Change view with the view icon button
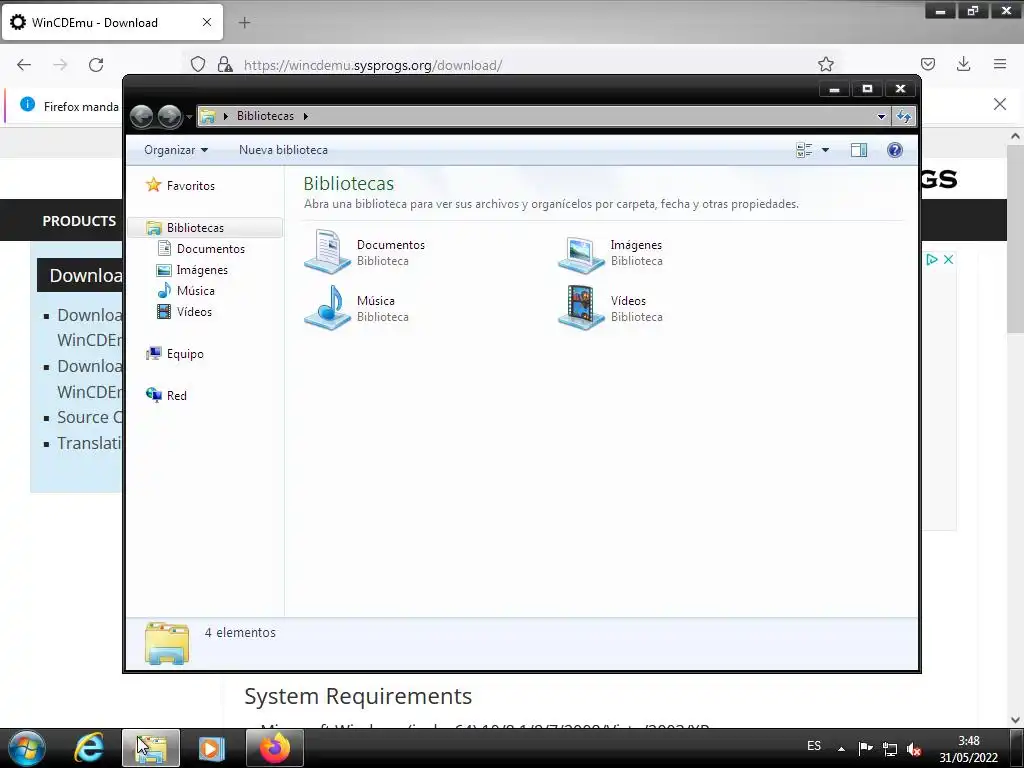This screenshot has width=1024, height=768. coord(804,150)
